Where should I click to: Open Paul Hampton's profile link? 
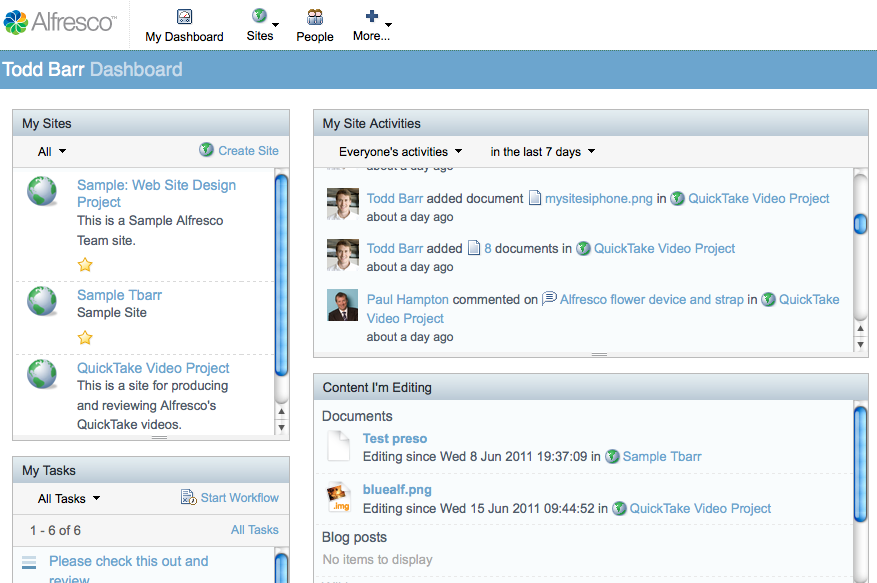tap(408, 299)
